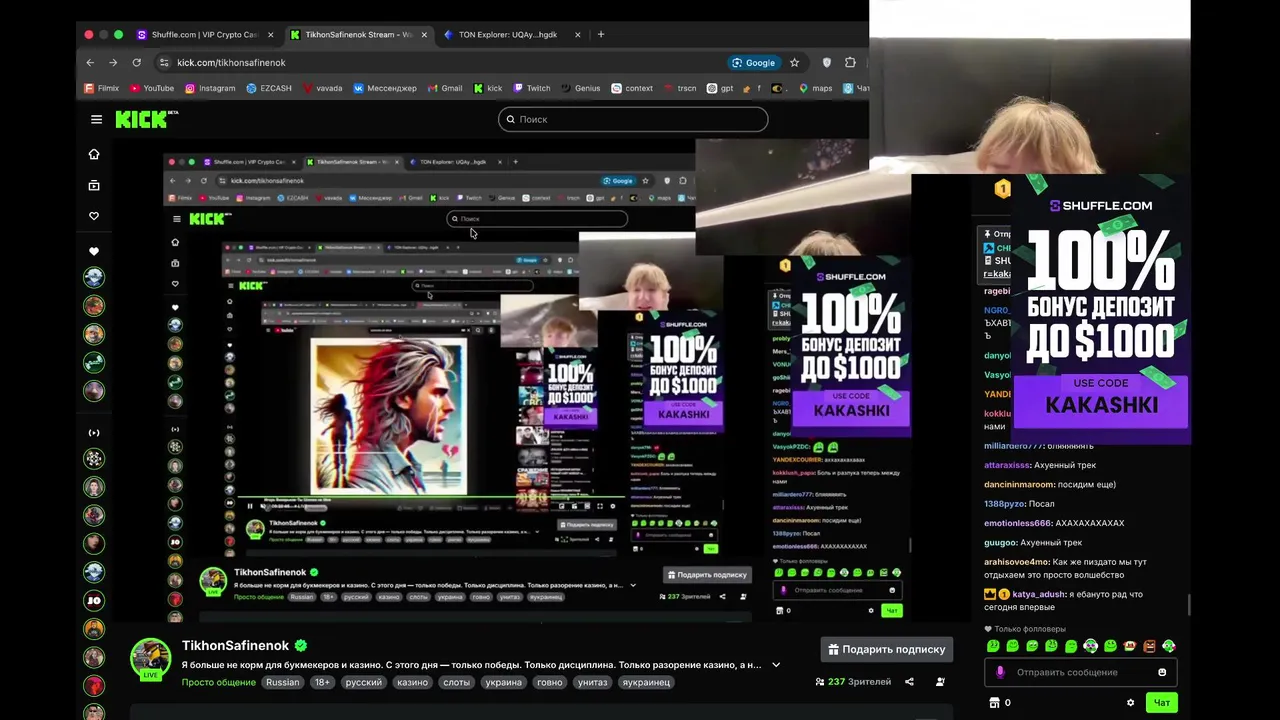Click the Поиск search field
The width and height of the screenshot is (1280, 720).
(x=633, y=119)
